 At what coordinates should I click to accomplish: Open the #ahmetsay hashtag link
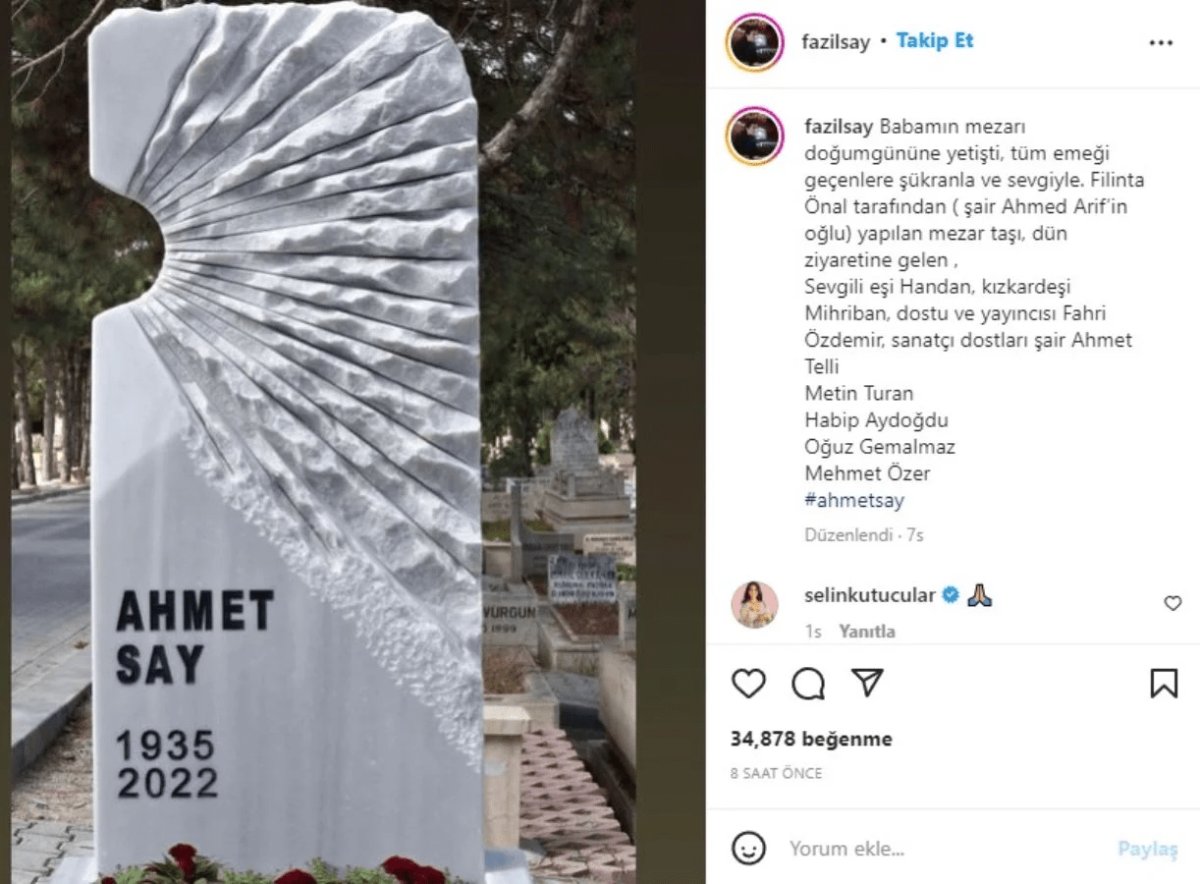coord(854,500)
